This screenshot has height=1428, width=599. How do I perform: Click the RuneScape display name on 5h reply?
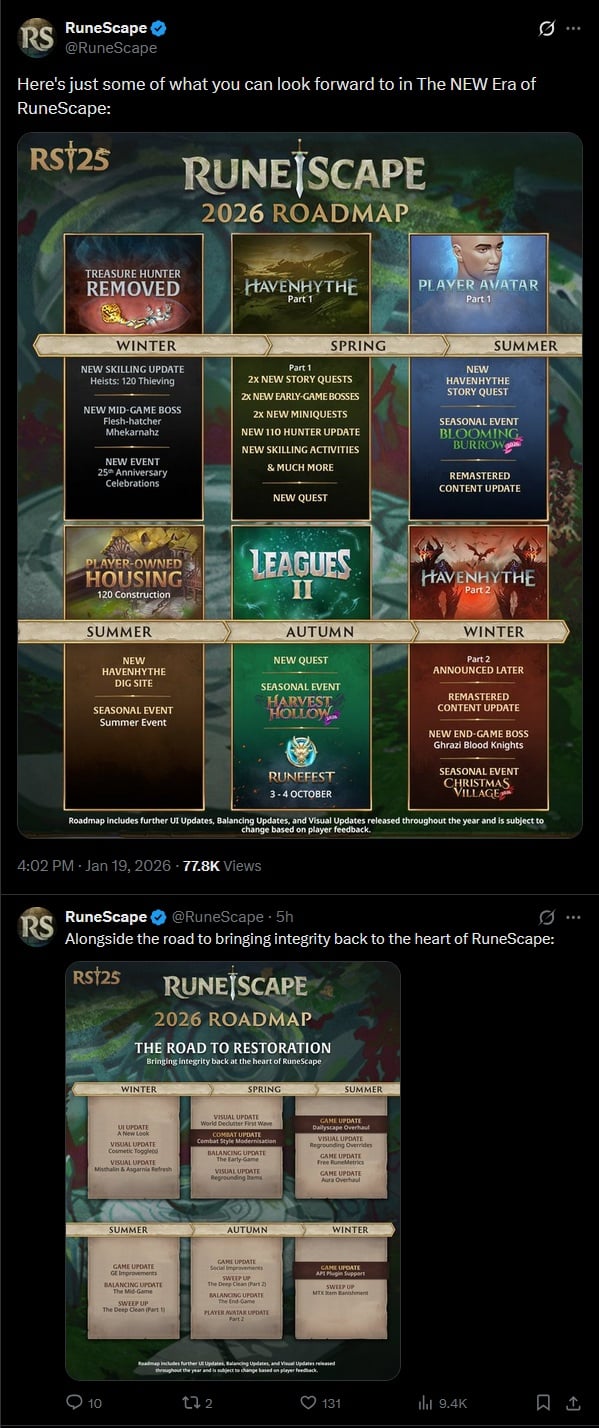pos(106,916)
